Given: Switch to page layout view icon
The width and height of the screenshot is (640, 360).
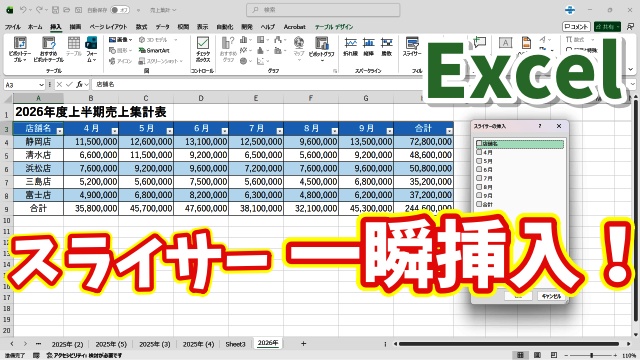Looking at the screenshot, I should [x=537, y=355].
